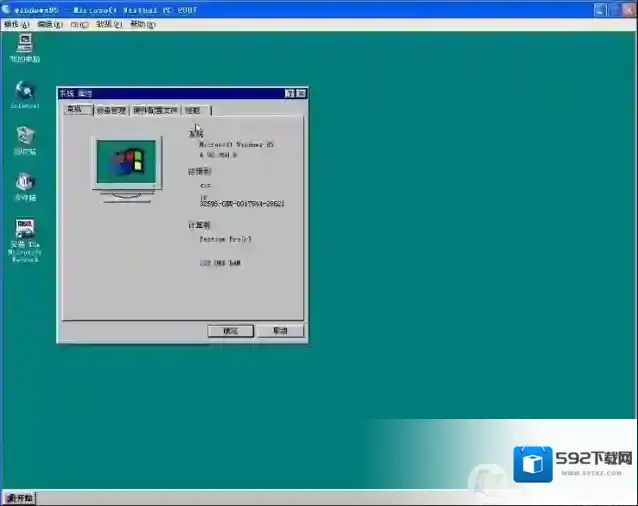Switch to the Device Manager (设备管理) tab

[111, 110]
